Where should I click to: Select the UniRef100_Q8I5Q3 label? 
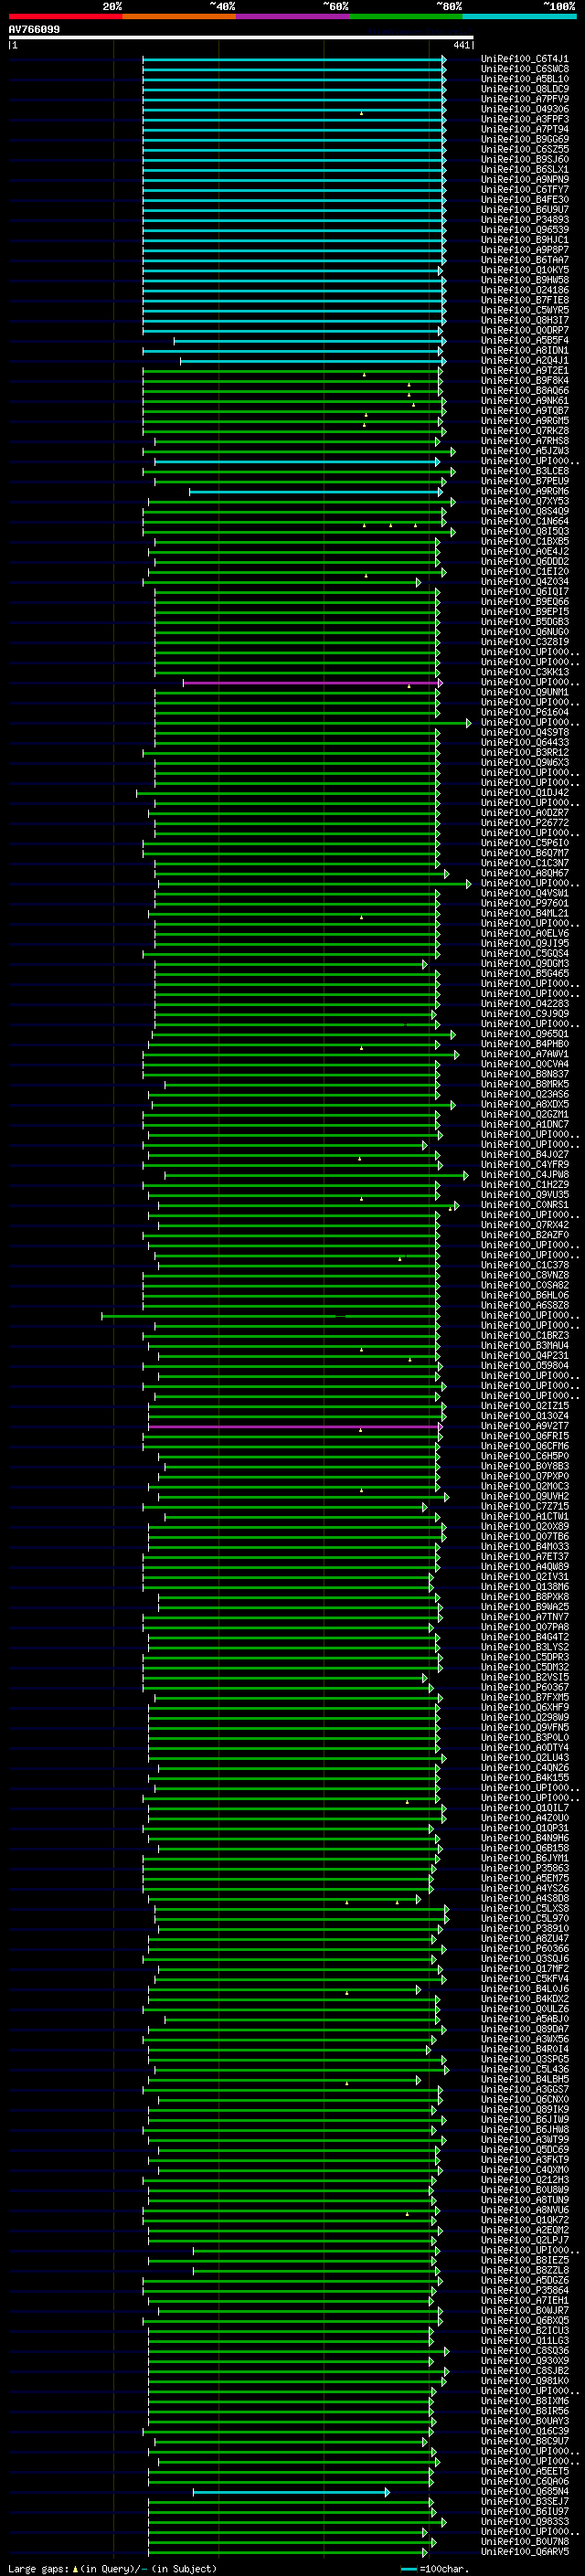point(525,531)
